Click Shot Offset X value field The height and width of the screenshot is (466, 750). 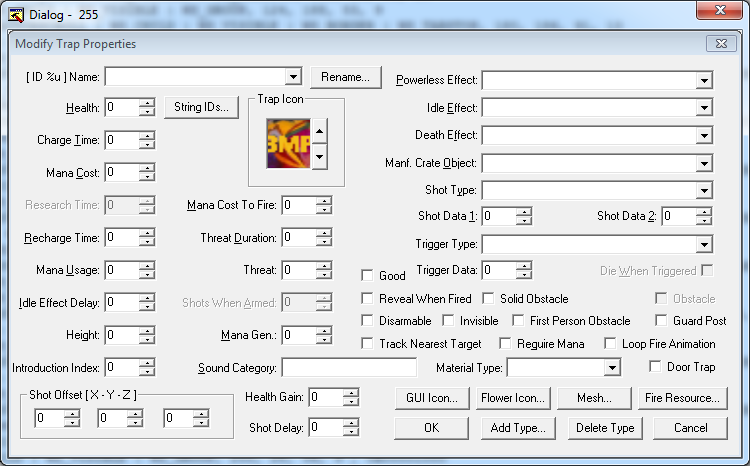click(49, 418)
